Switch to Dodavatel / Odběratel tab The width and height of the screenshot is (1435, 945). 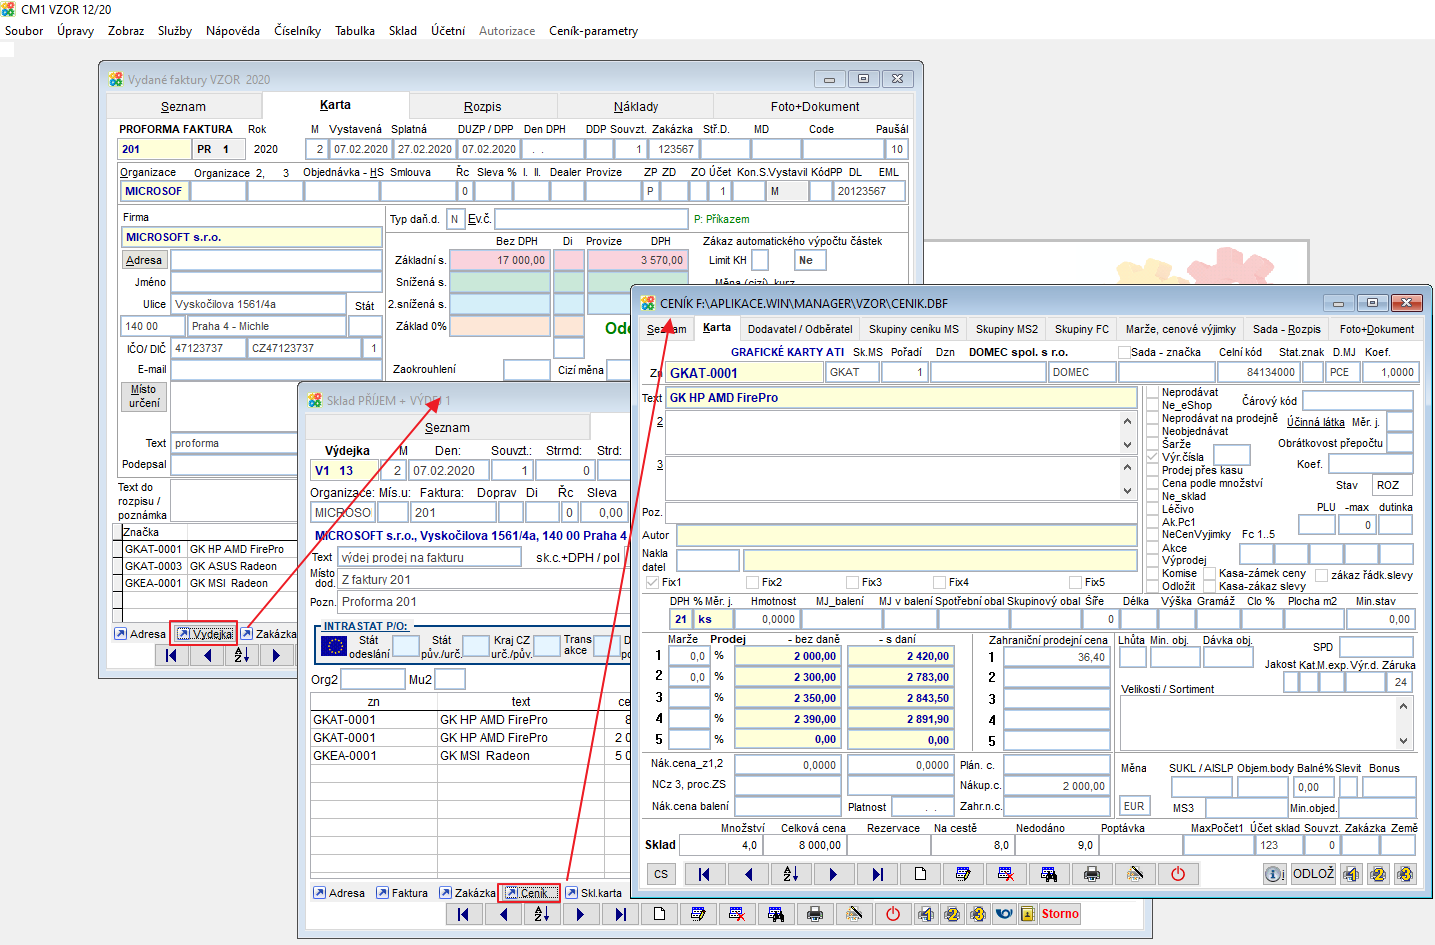[800, 329]
